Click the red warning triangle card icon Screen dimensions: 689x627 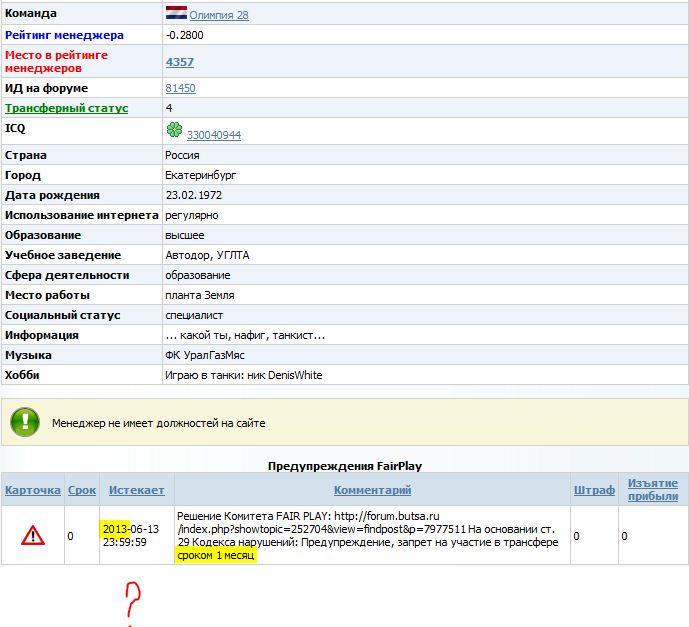[x=33, y=535]
